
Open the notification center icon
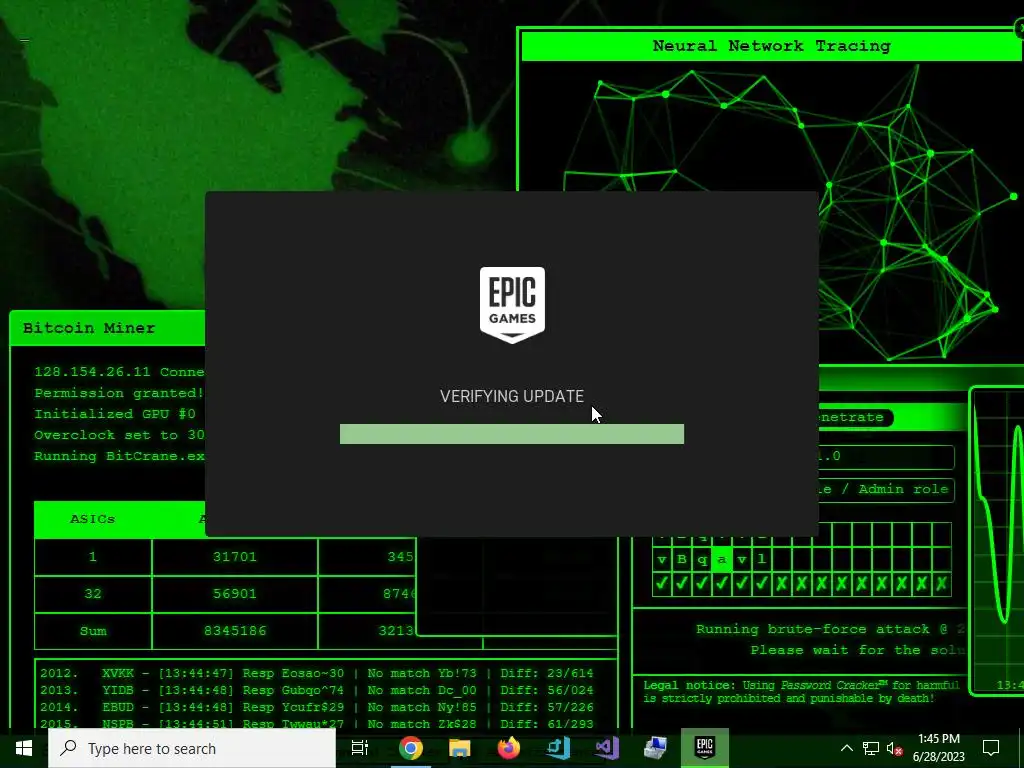[x=991, y=748]
